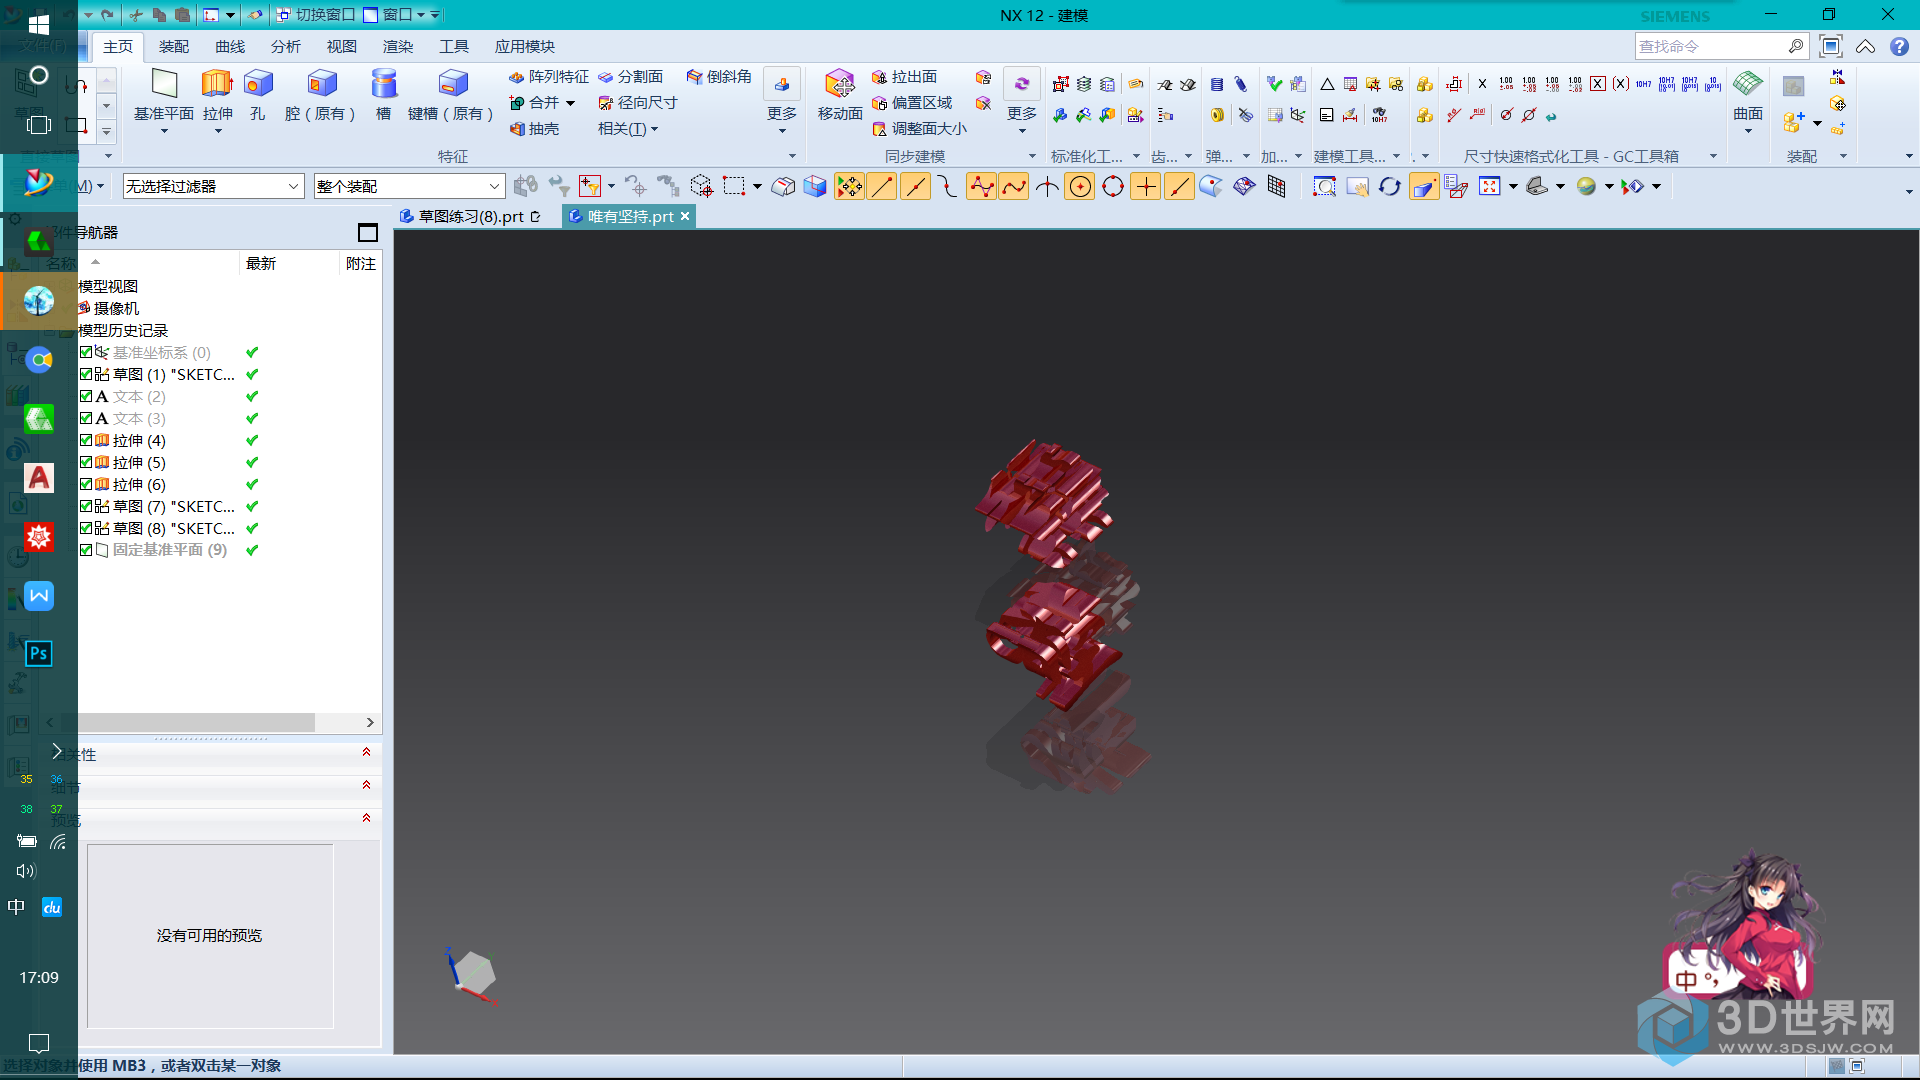The height and width of the screenshot is (1080, 1920).
Task: Switch to the 视图 ribbon tab
Action: tap(342, 46)
